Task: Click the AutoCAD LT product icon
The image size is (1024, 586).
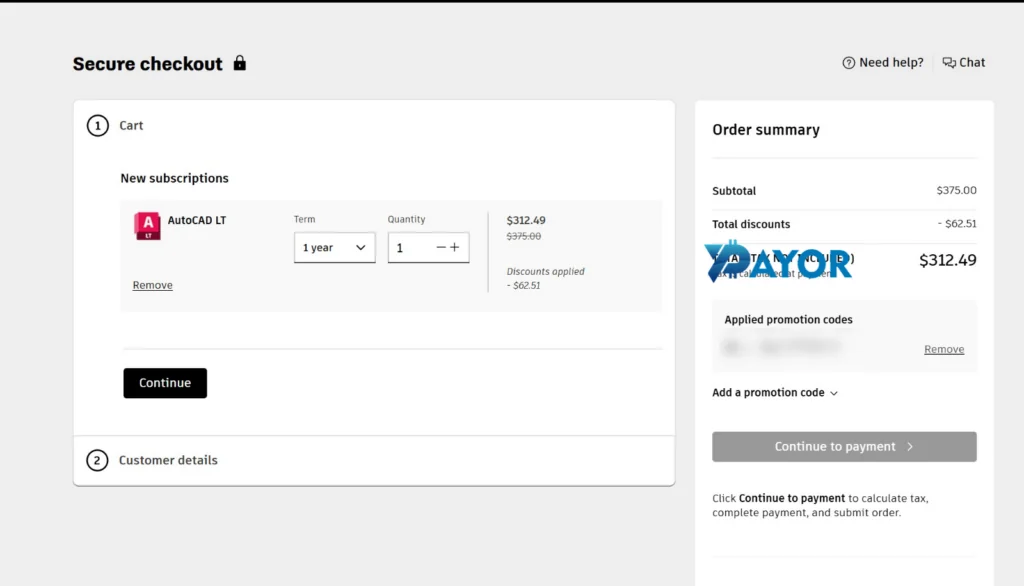Action: pos(147,226)
